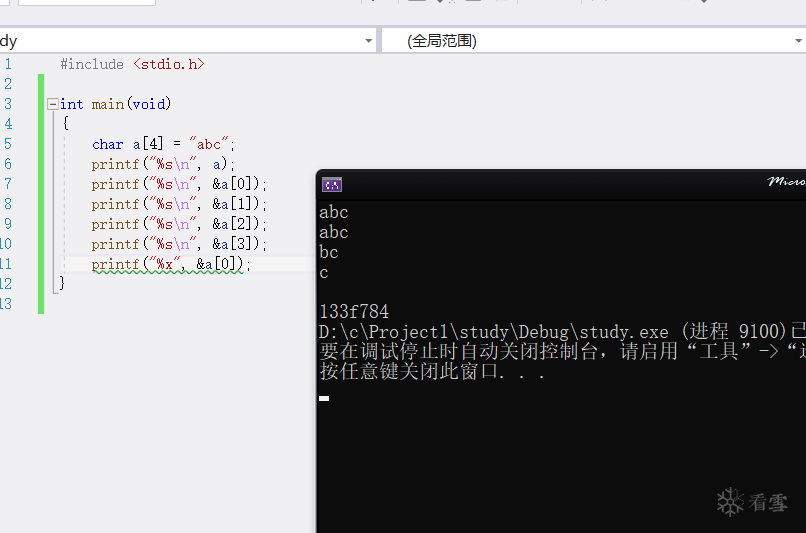Viewport: 806px width, 533px height.
Task: Collapse the main function outline box
Action: point(52,104)
